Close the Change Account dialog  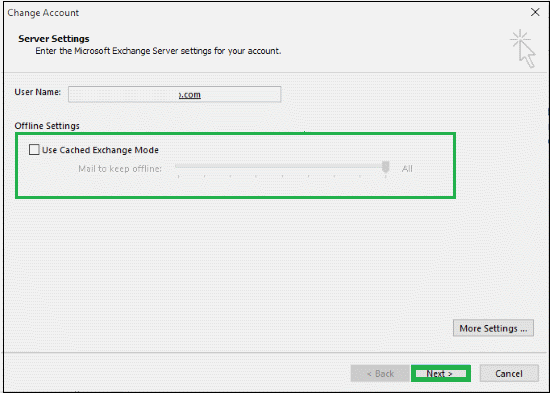point(535,12)
